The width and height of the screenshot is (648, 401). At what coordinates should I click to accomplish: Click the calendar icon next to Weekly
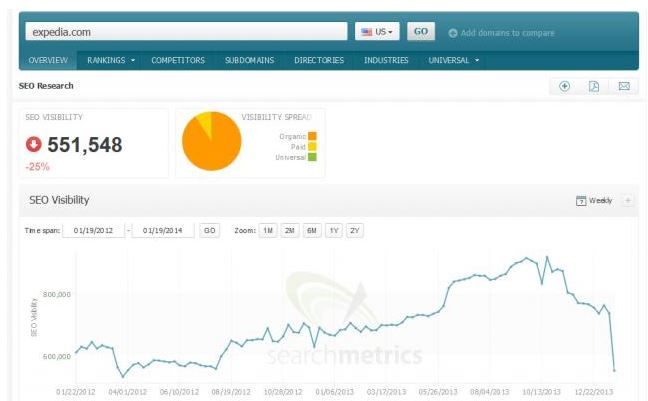(581, 200)
